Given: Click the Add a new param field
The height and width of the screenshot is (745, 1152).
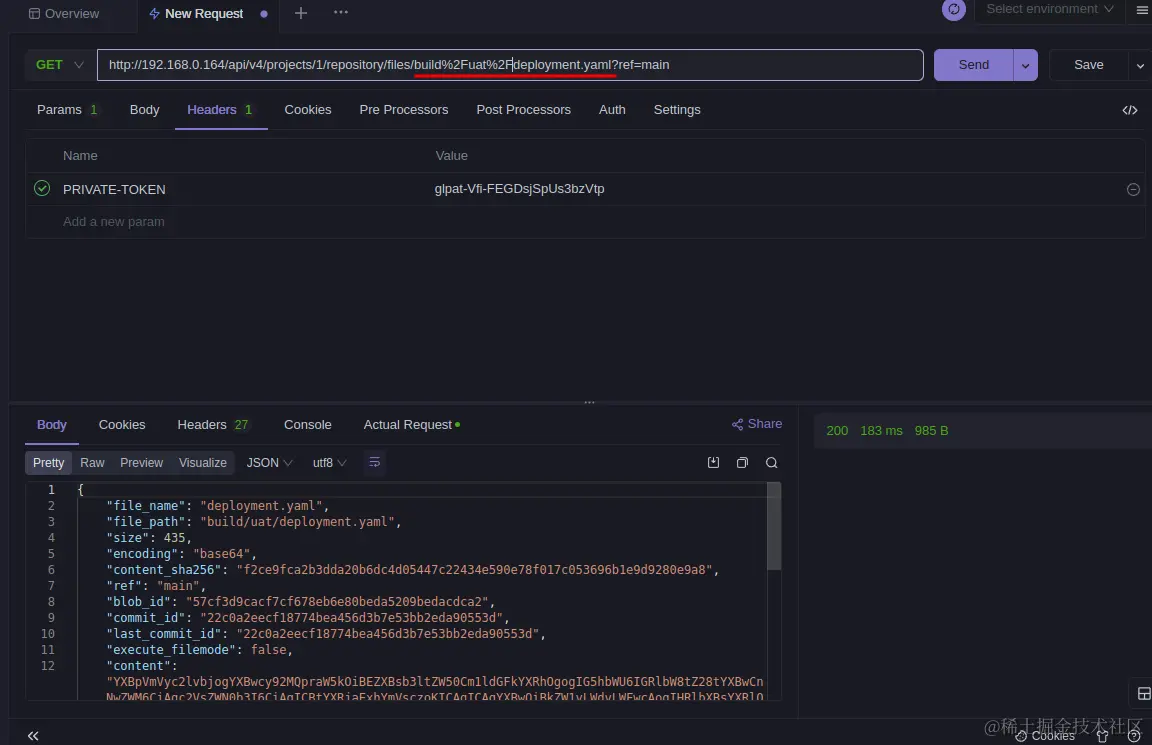Looking at the screenshot, I should point(114,222).
